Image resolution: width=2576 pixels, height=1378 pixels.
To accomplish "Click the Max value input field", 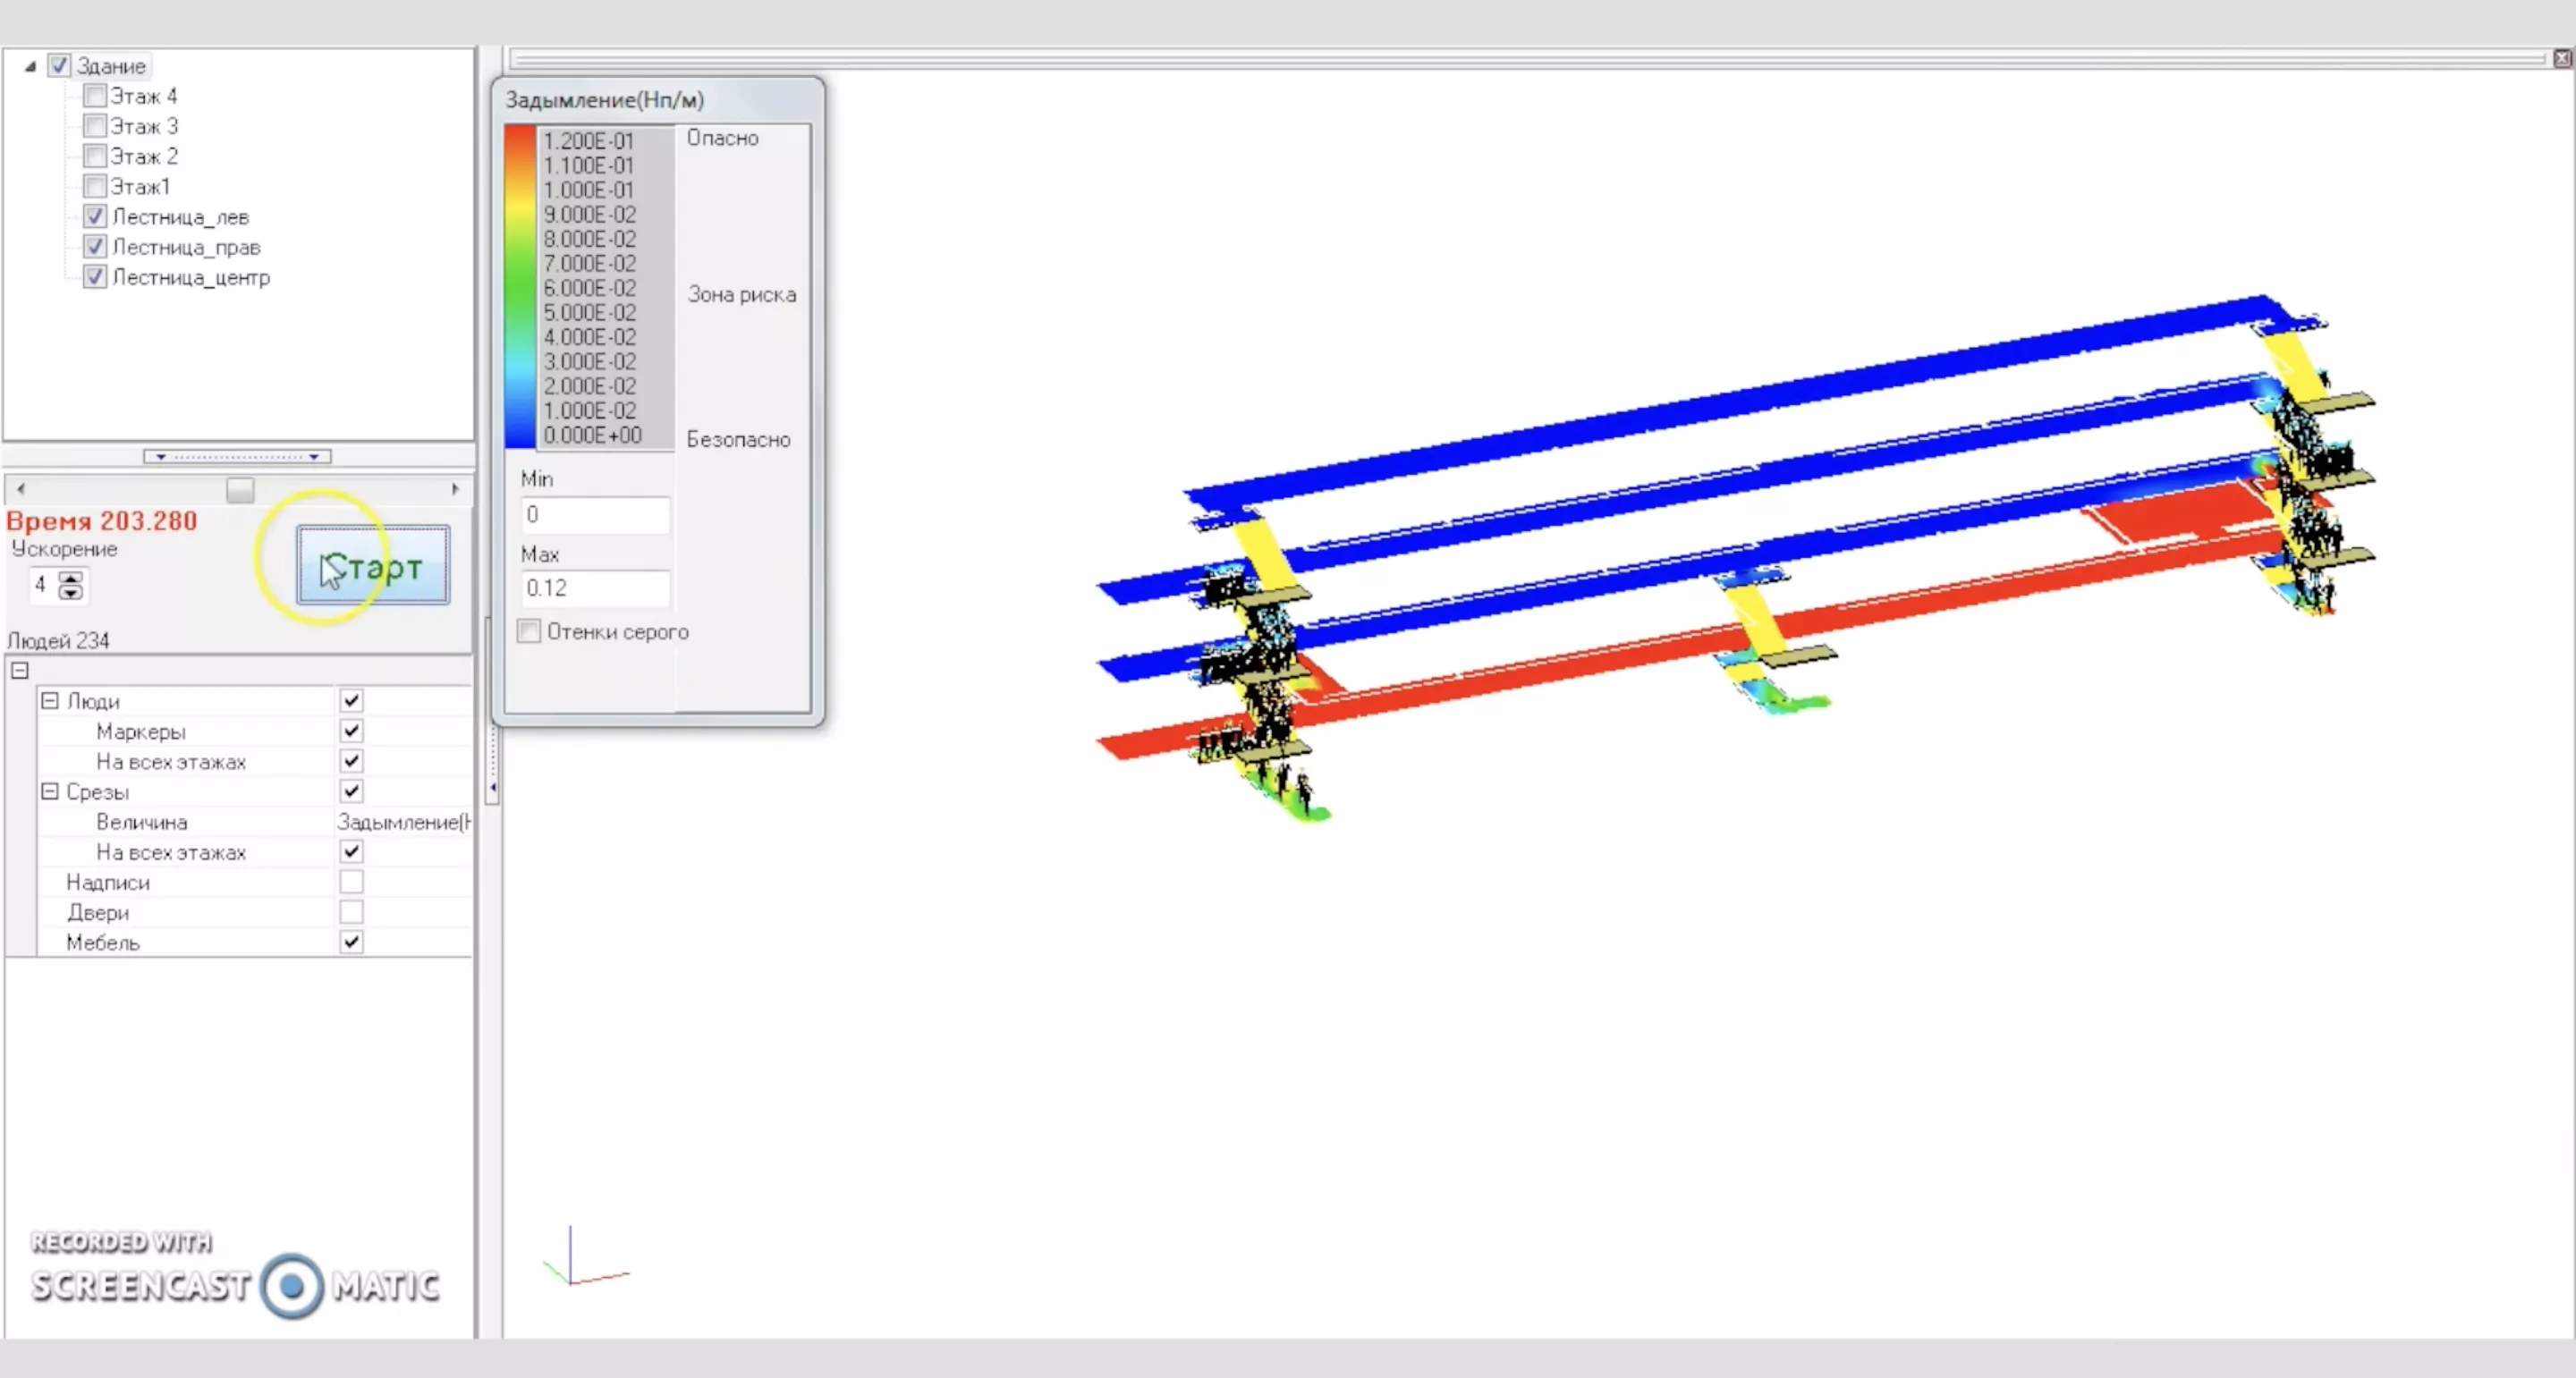I will coord(594,588).
